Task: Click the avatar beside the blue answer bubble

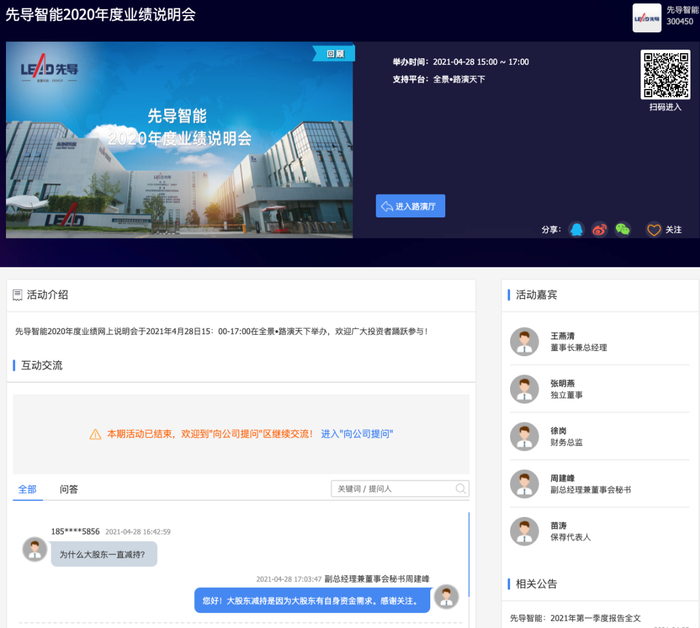Action: click(446, 596)
